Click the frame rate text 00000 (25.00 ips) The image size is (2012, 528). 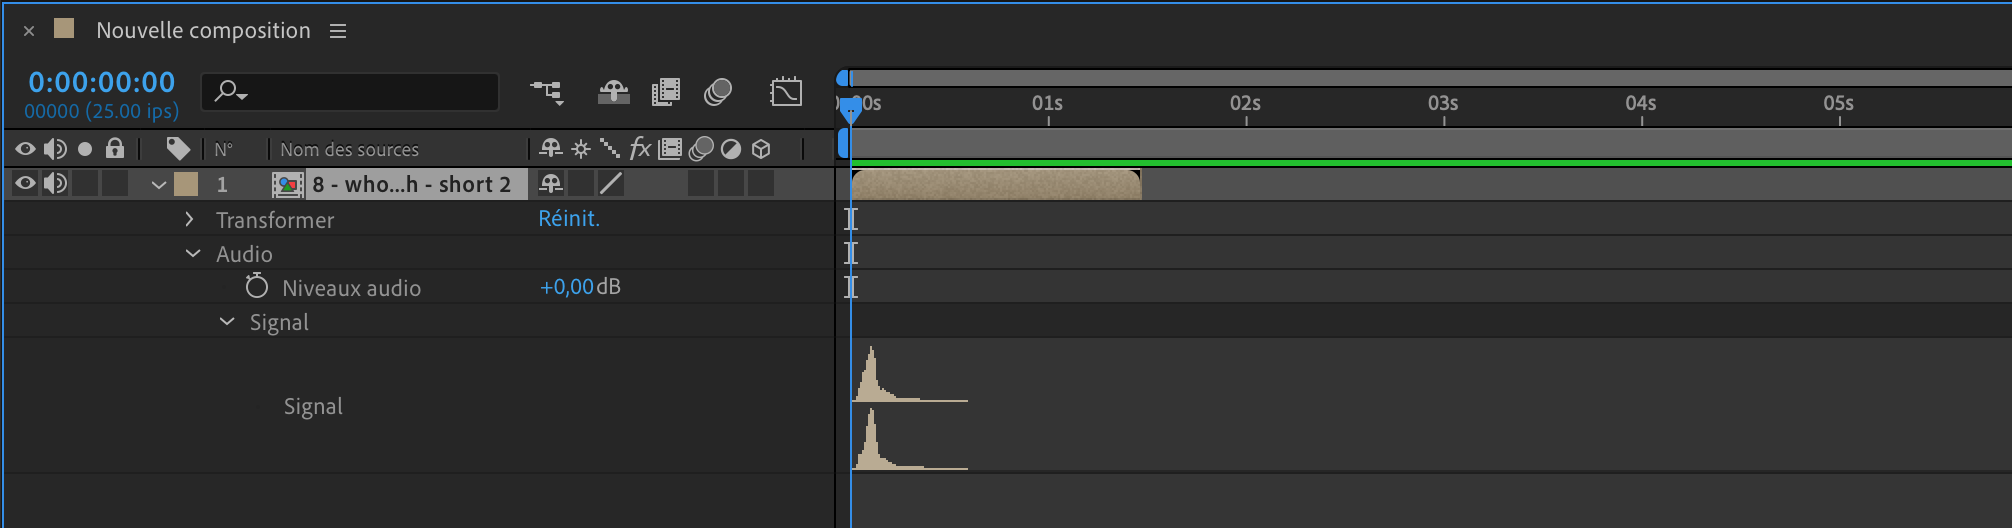101,111
